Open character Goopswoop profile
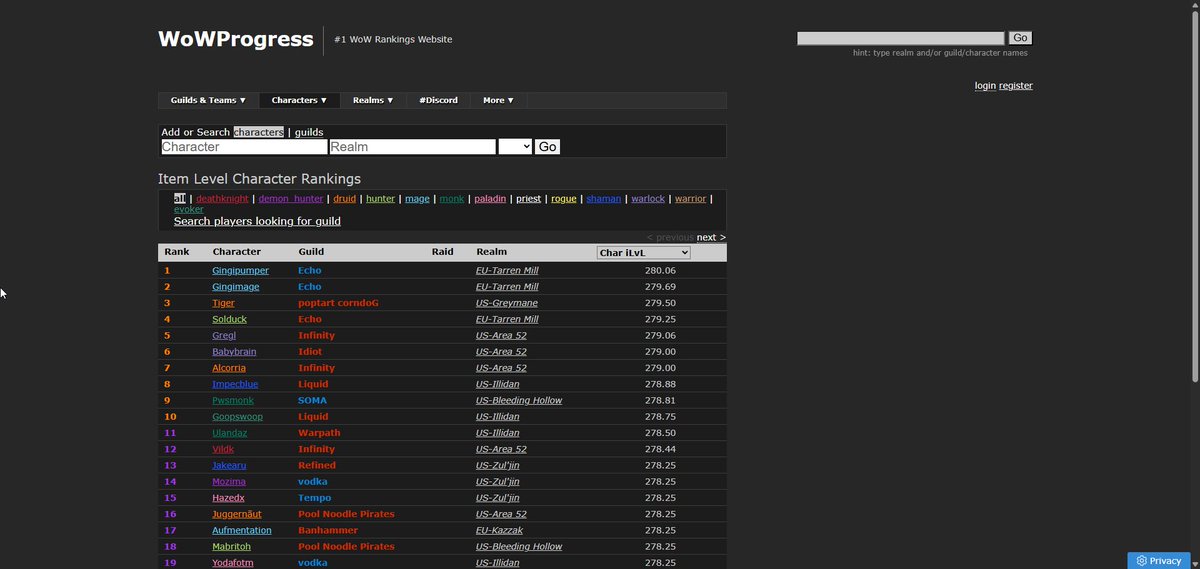Viewport: 1200px width, 569px height. coord(237,417)
